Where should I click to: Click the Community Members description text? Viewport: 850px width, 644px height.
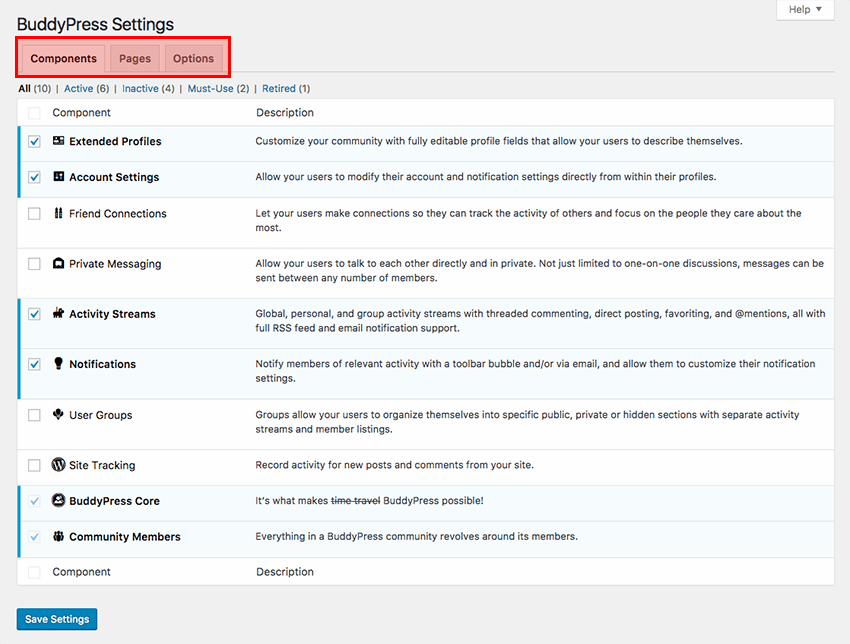coord(416,536)
